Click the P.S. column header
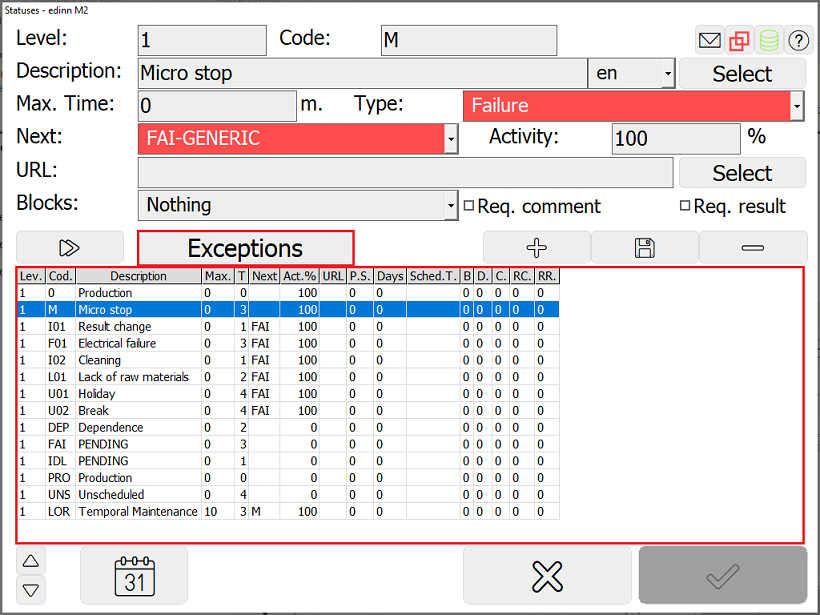The height and width of the screenshot is (615, 820). coord(360,276)
